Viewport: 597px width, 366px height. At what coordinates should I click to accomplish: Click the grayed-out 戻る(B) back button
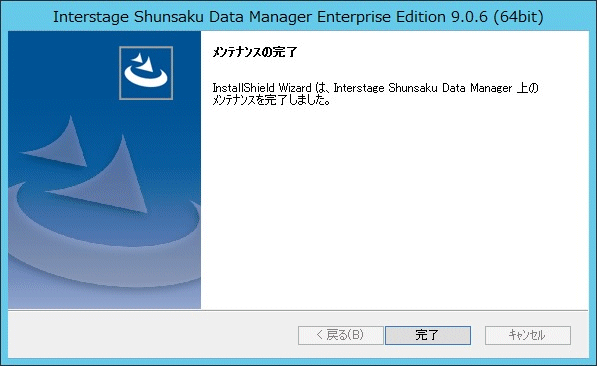(x=340, y=335)
